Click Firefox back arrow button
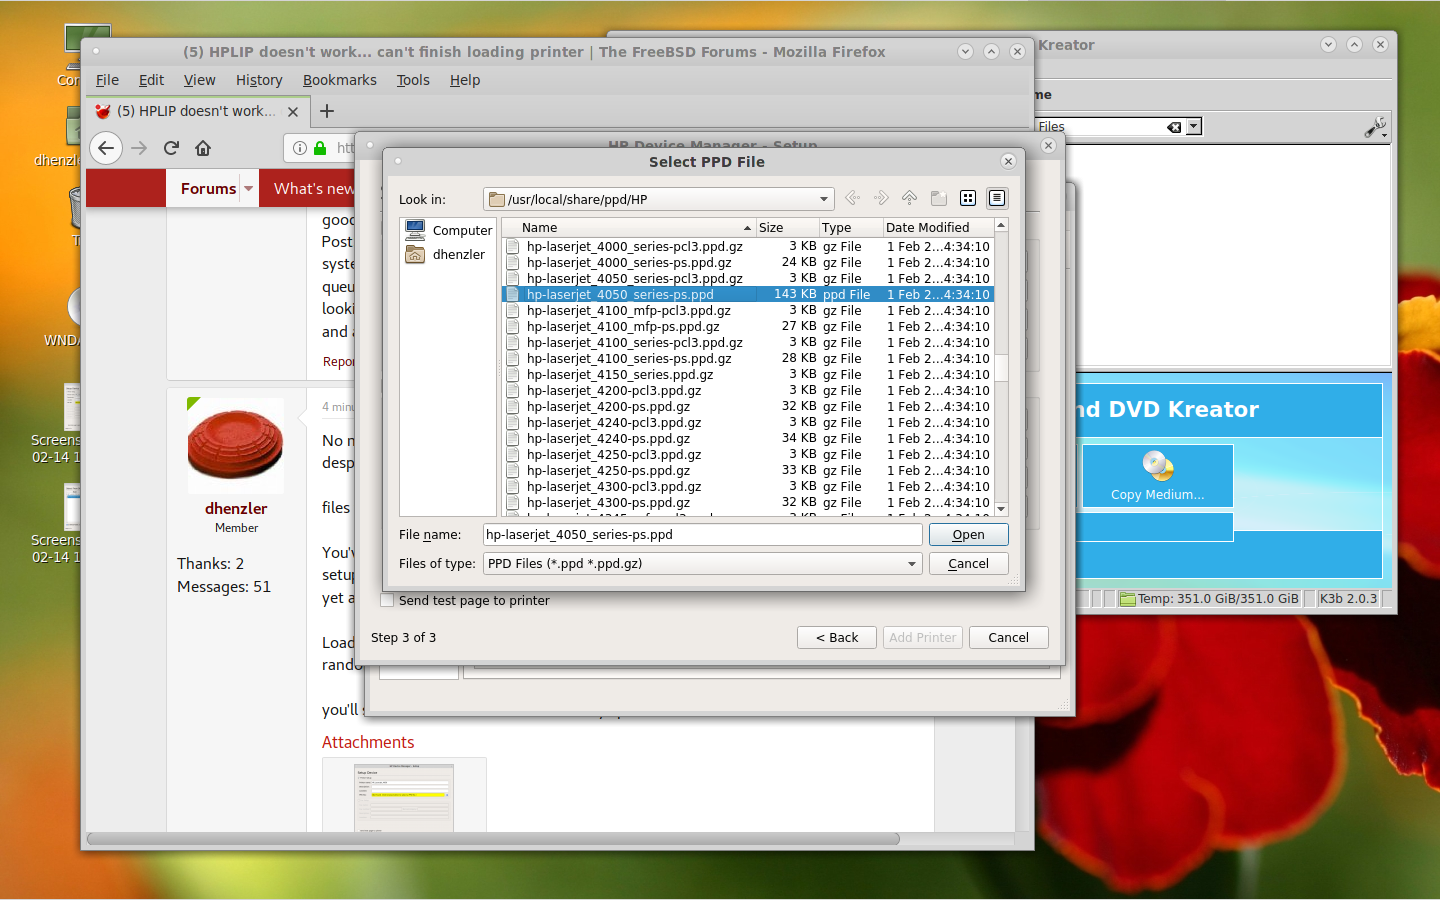This screenshot has height=900, width=1440. [x=106, y=148]
